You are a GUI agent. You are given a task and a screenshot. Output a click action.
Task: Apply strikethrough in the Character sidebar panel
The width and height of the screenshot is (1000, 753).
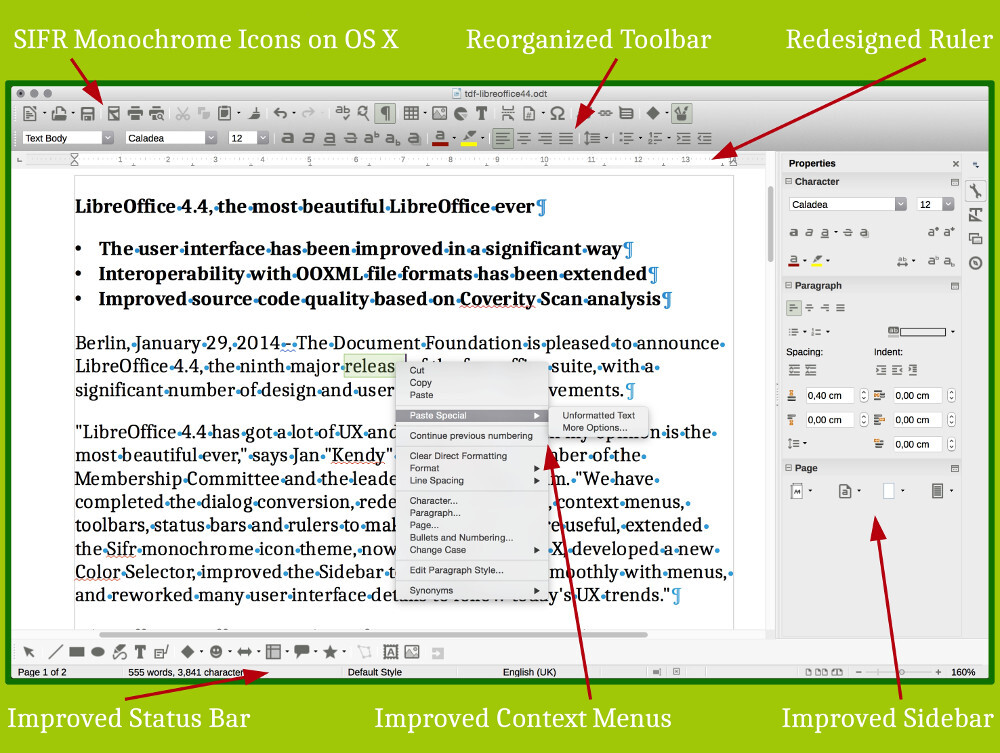point(847,232)
